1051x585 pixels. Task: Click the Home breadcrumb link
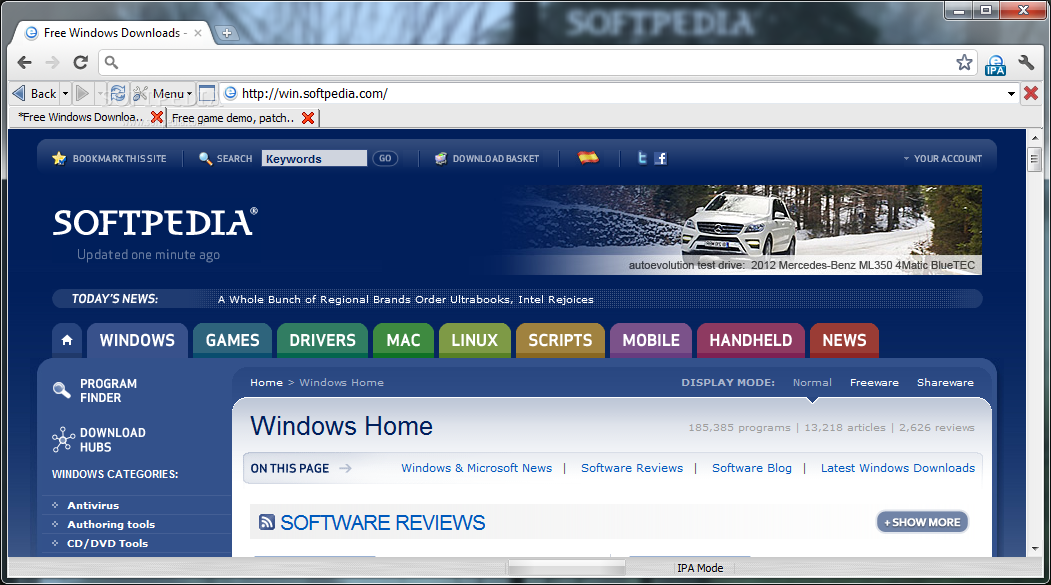[266, 383]
